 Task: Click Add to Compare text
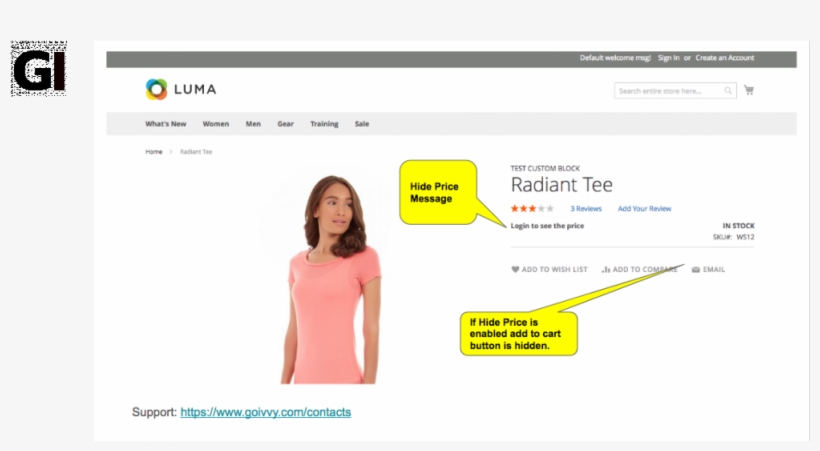[x=645, y=269]
